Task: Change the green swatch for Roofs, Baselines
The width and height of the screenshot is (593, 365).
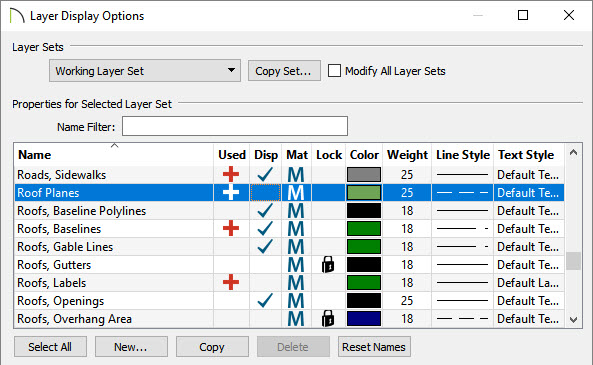Action: (x=364, y=229)
